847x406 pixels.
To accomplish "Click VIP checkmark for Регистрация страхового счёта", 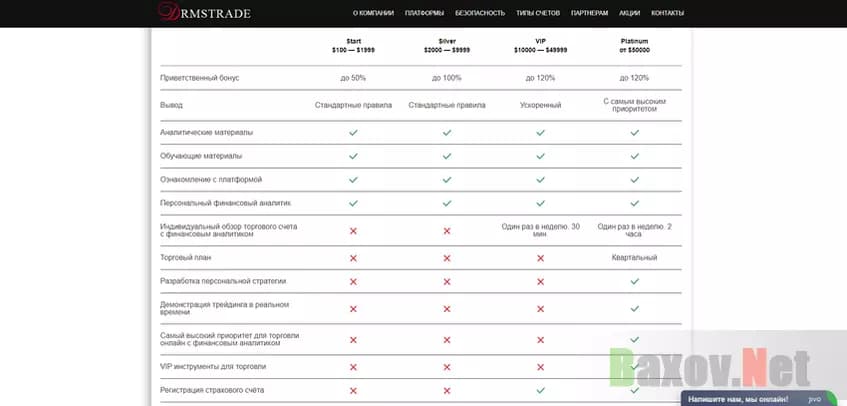I will click(x=540, y=390).
